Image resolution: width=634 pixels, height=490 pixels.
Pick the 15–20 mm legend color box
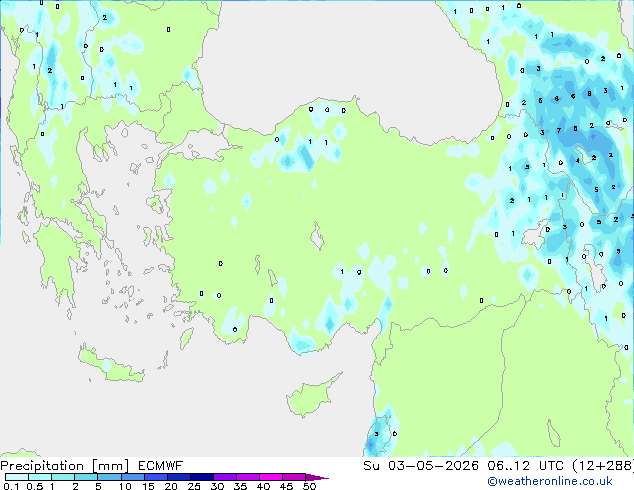point(155,477)
